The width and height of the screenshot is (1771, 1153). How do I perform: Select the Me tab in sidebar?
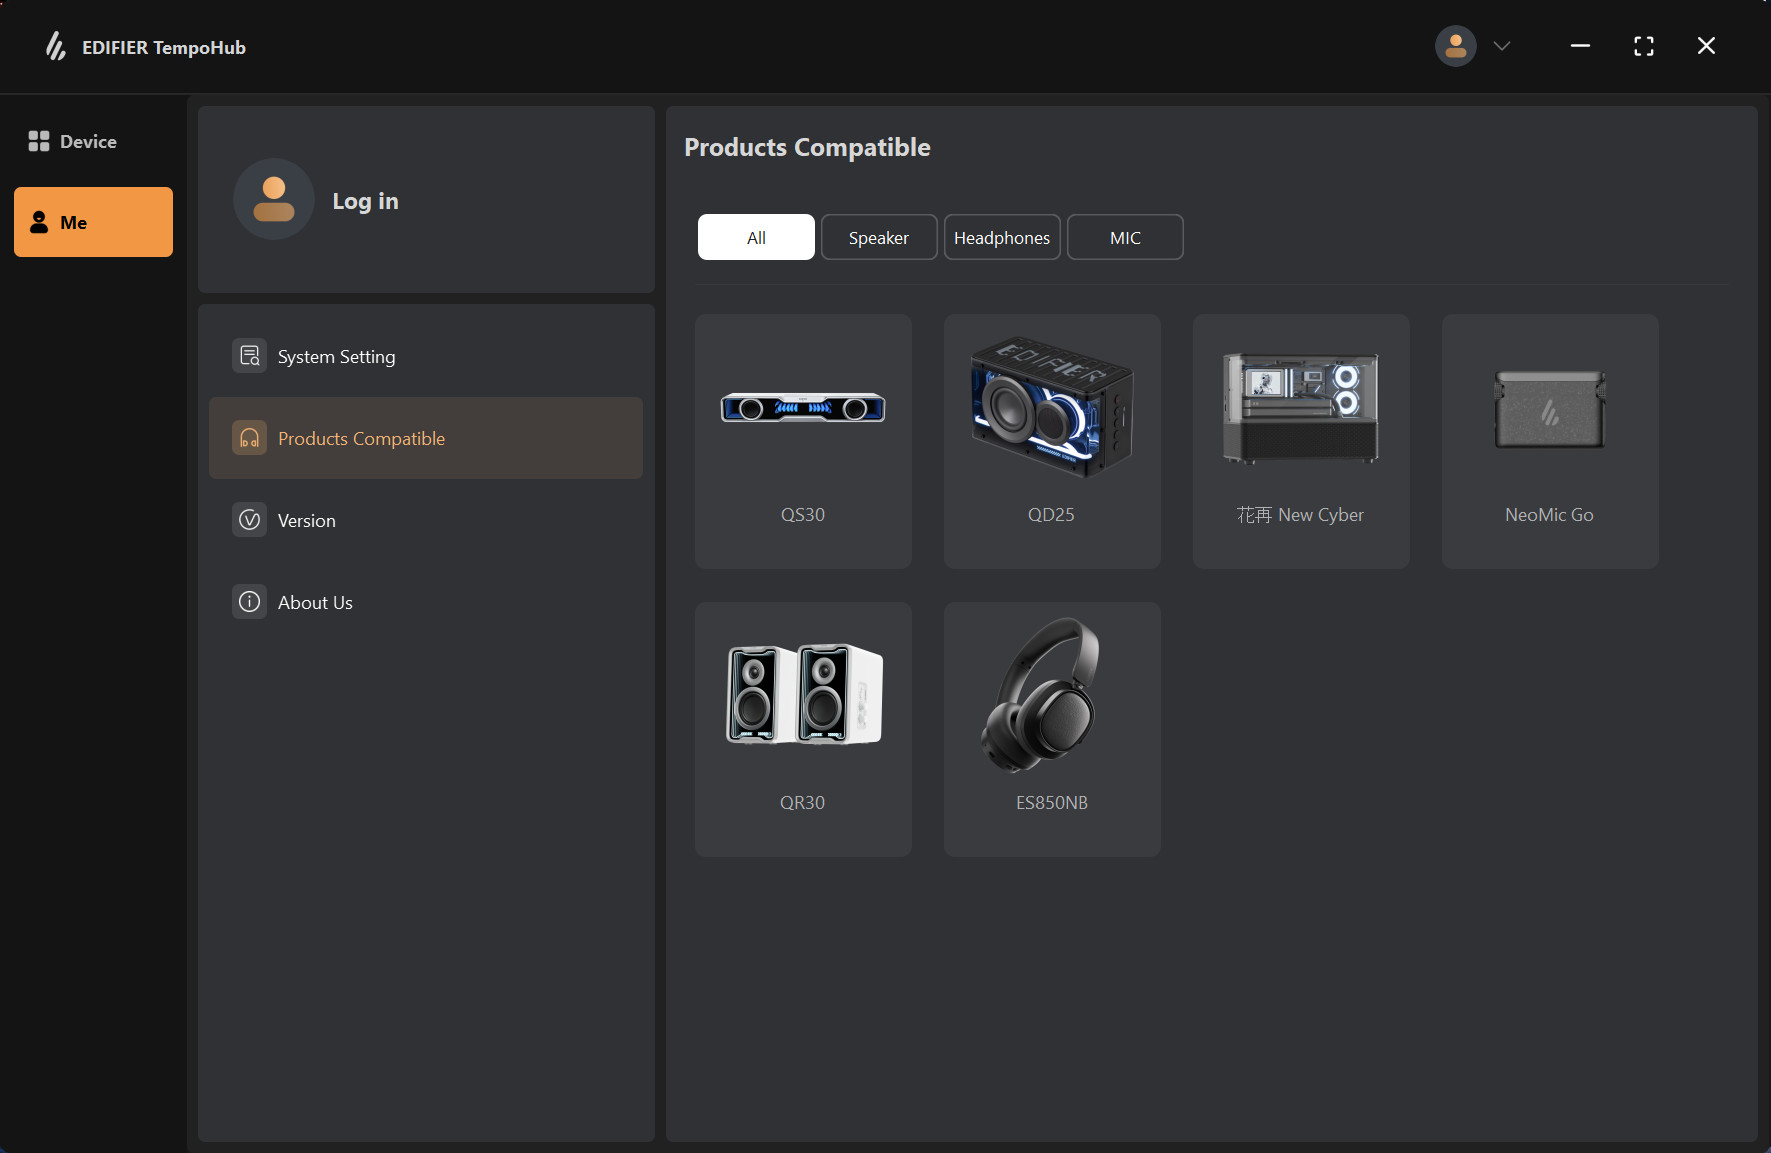[93, 222]
